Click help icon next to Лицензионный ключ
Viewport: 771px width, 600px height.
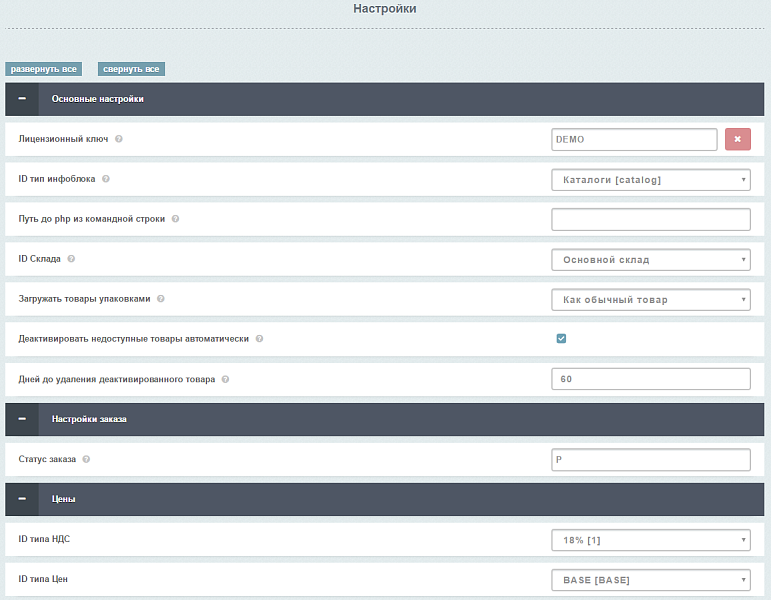click(119, 139)
